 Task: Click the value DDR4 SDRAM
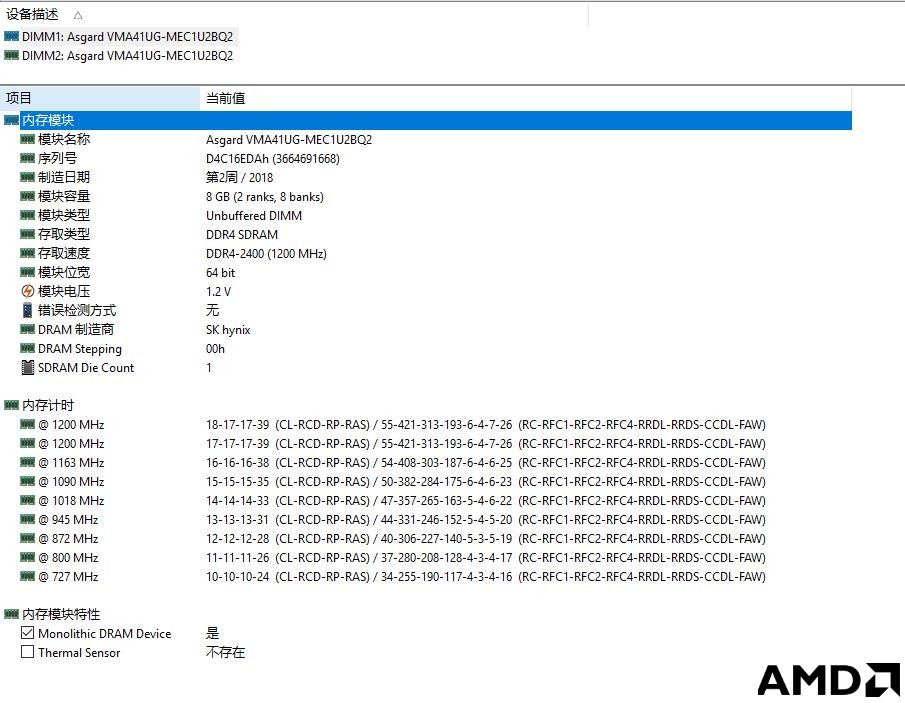click(242, 234)
